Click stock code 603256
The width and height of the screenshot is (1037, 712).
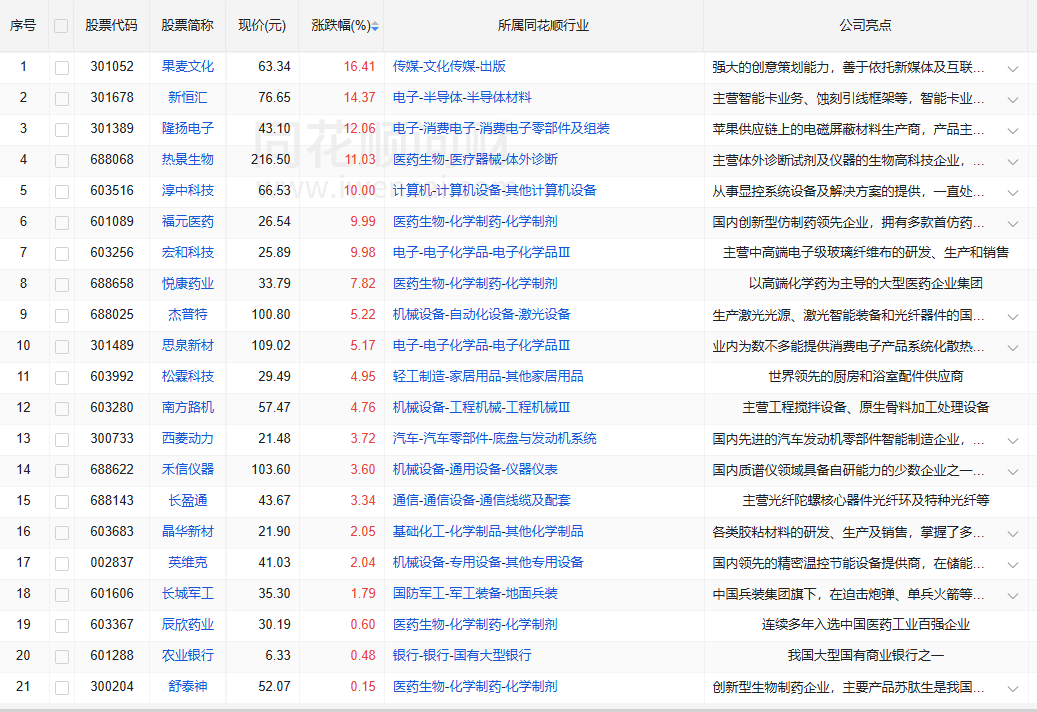tap(112, 253)
